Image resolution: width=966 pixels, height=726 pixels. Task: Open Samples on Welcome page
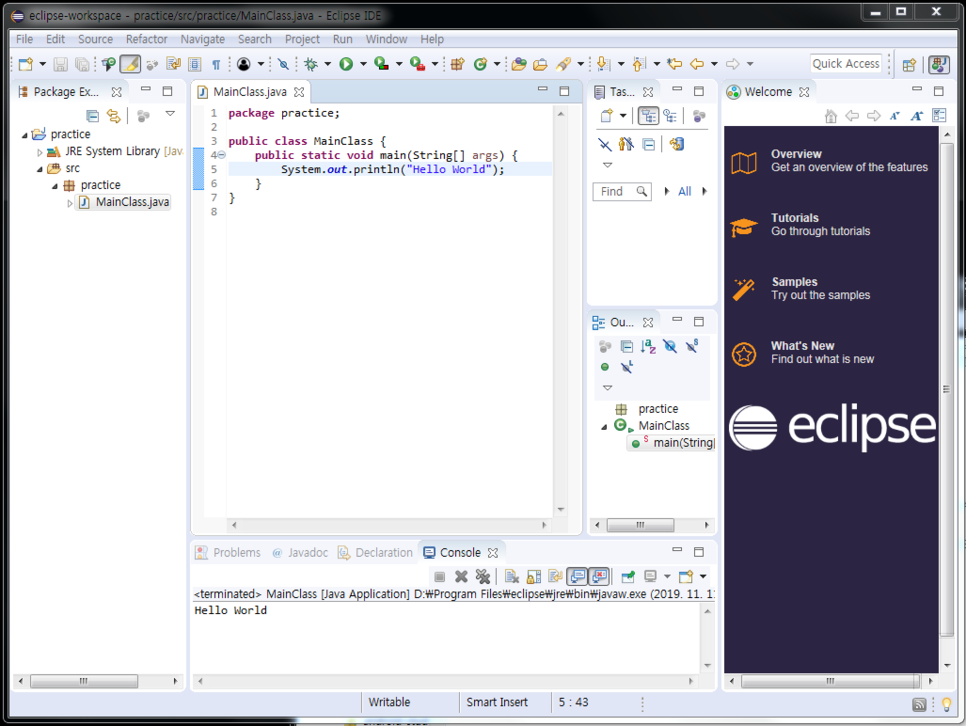(801, 289)
